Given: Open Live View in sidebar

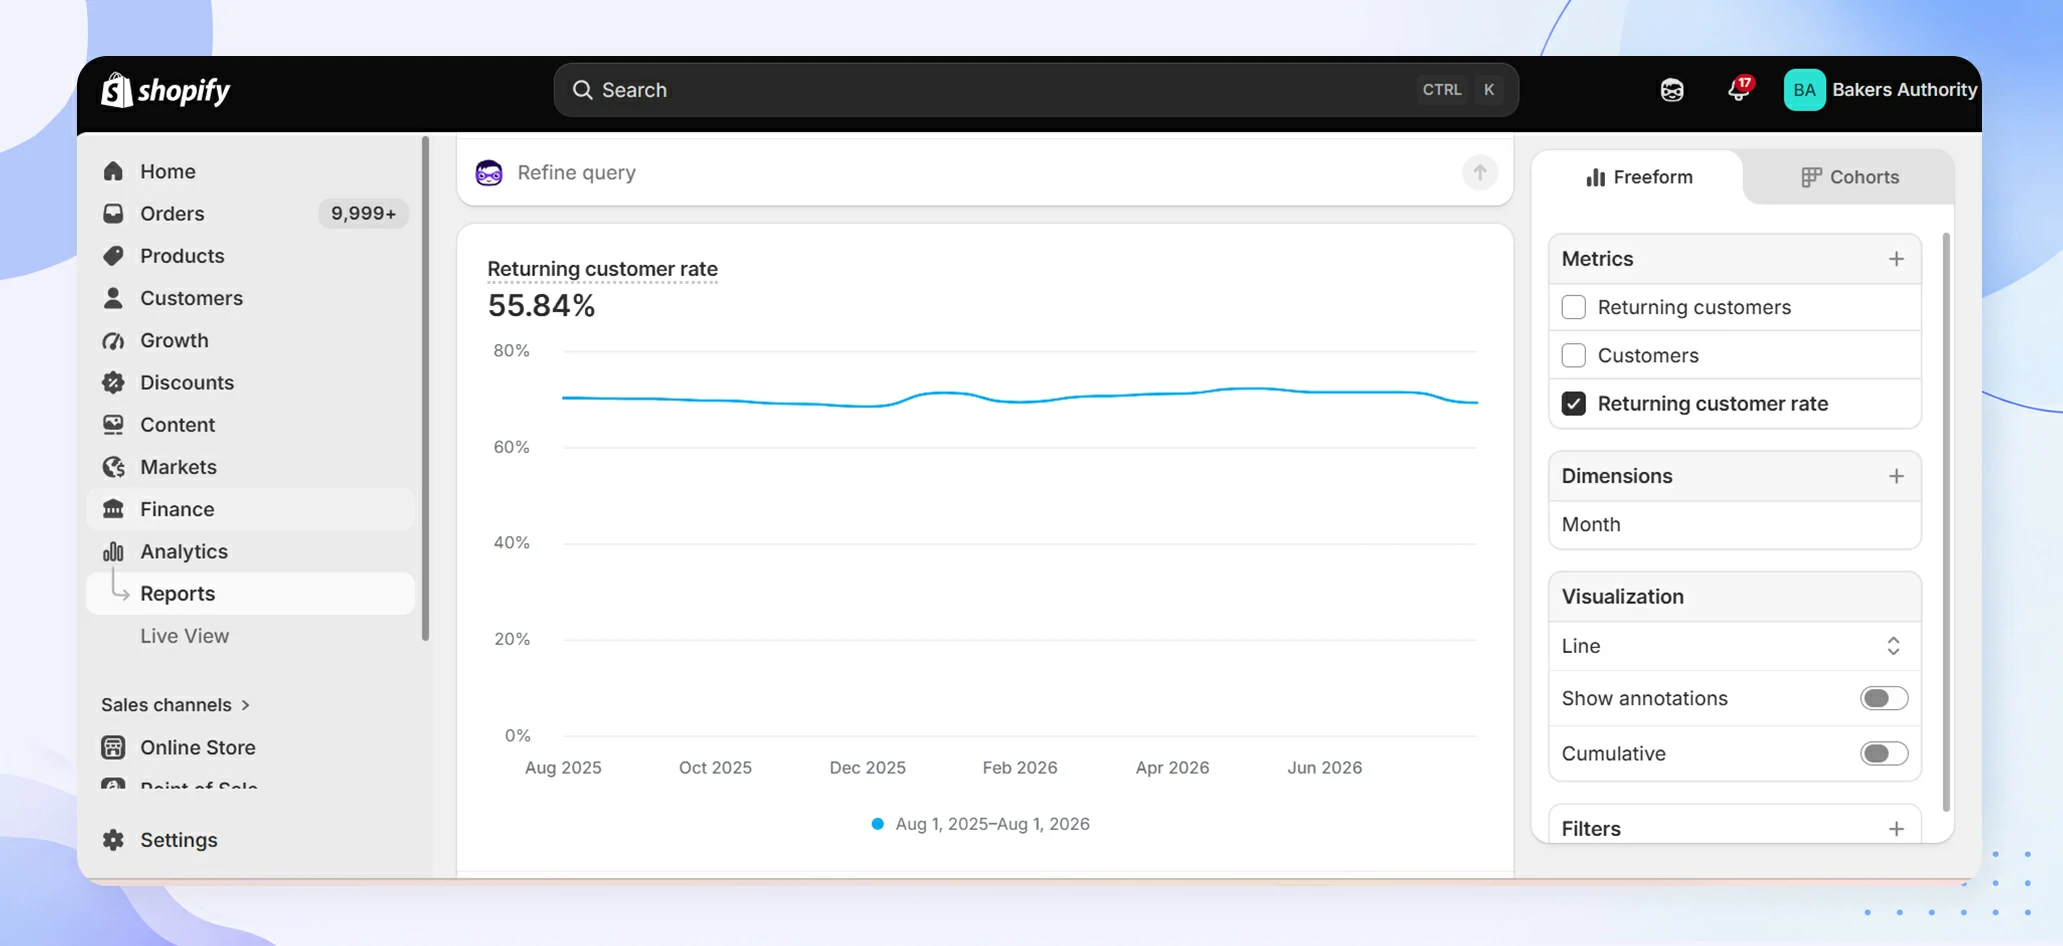Looking at the screenshot, I should point(185,636).
